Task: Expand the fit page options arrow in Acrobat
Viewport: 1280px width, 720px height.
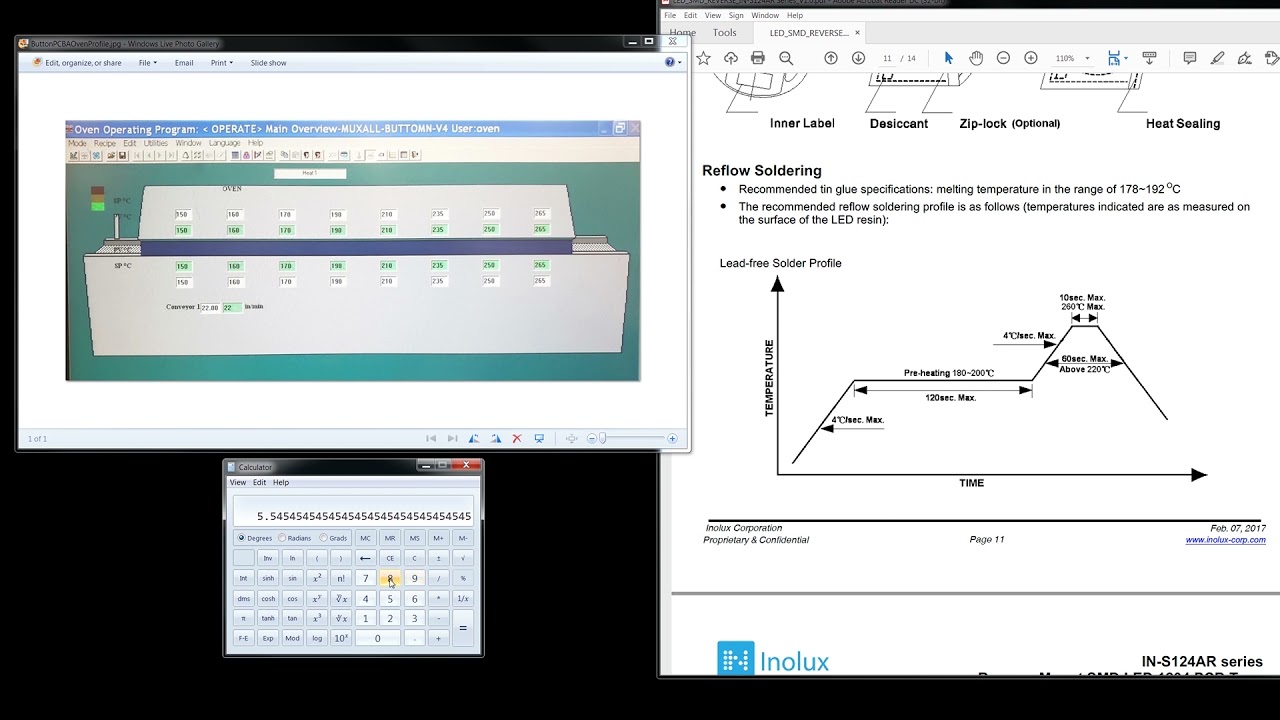Action: [1126, 58]
